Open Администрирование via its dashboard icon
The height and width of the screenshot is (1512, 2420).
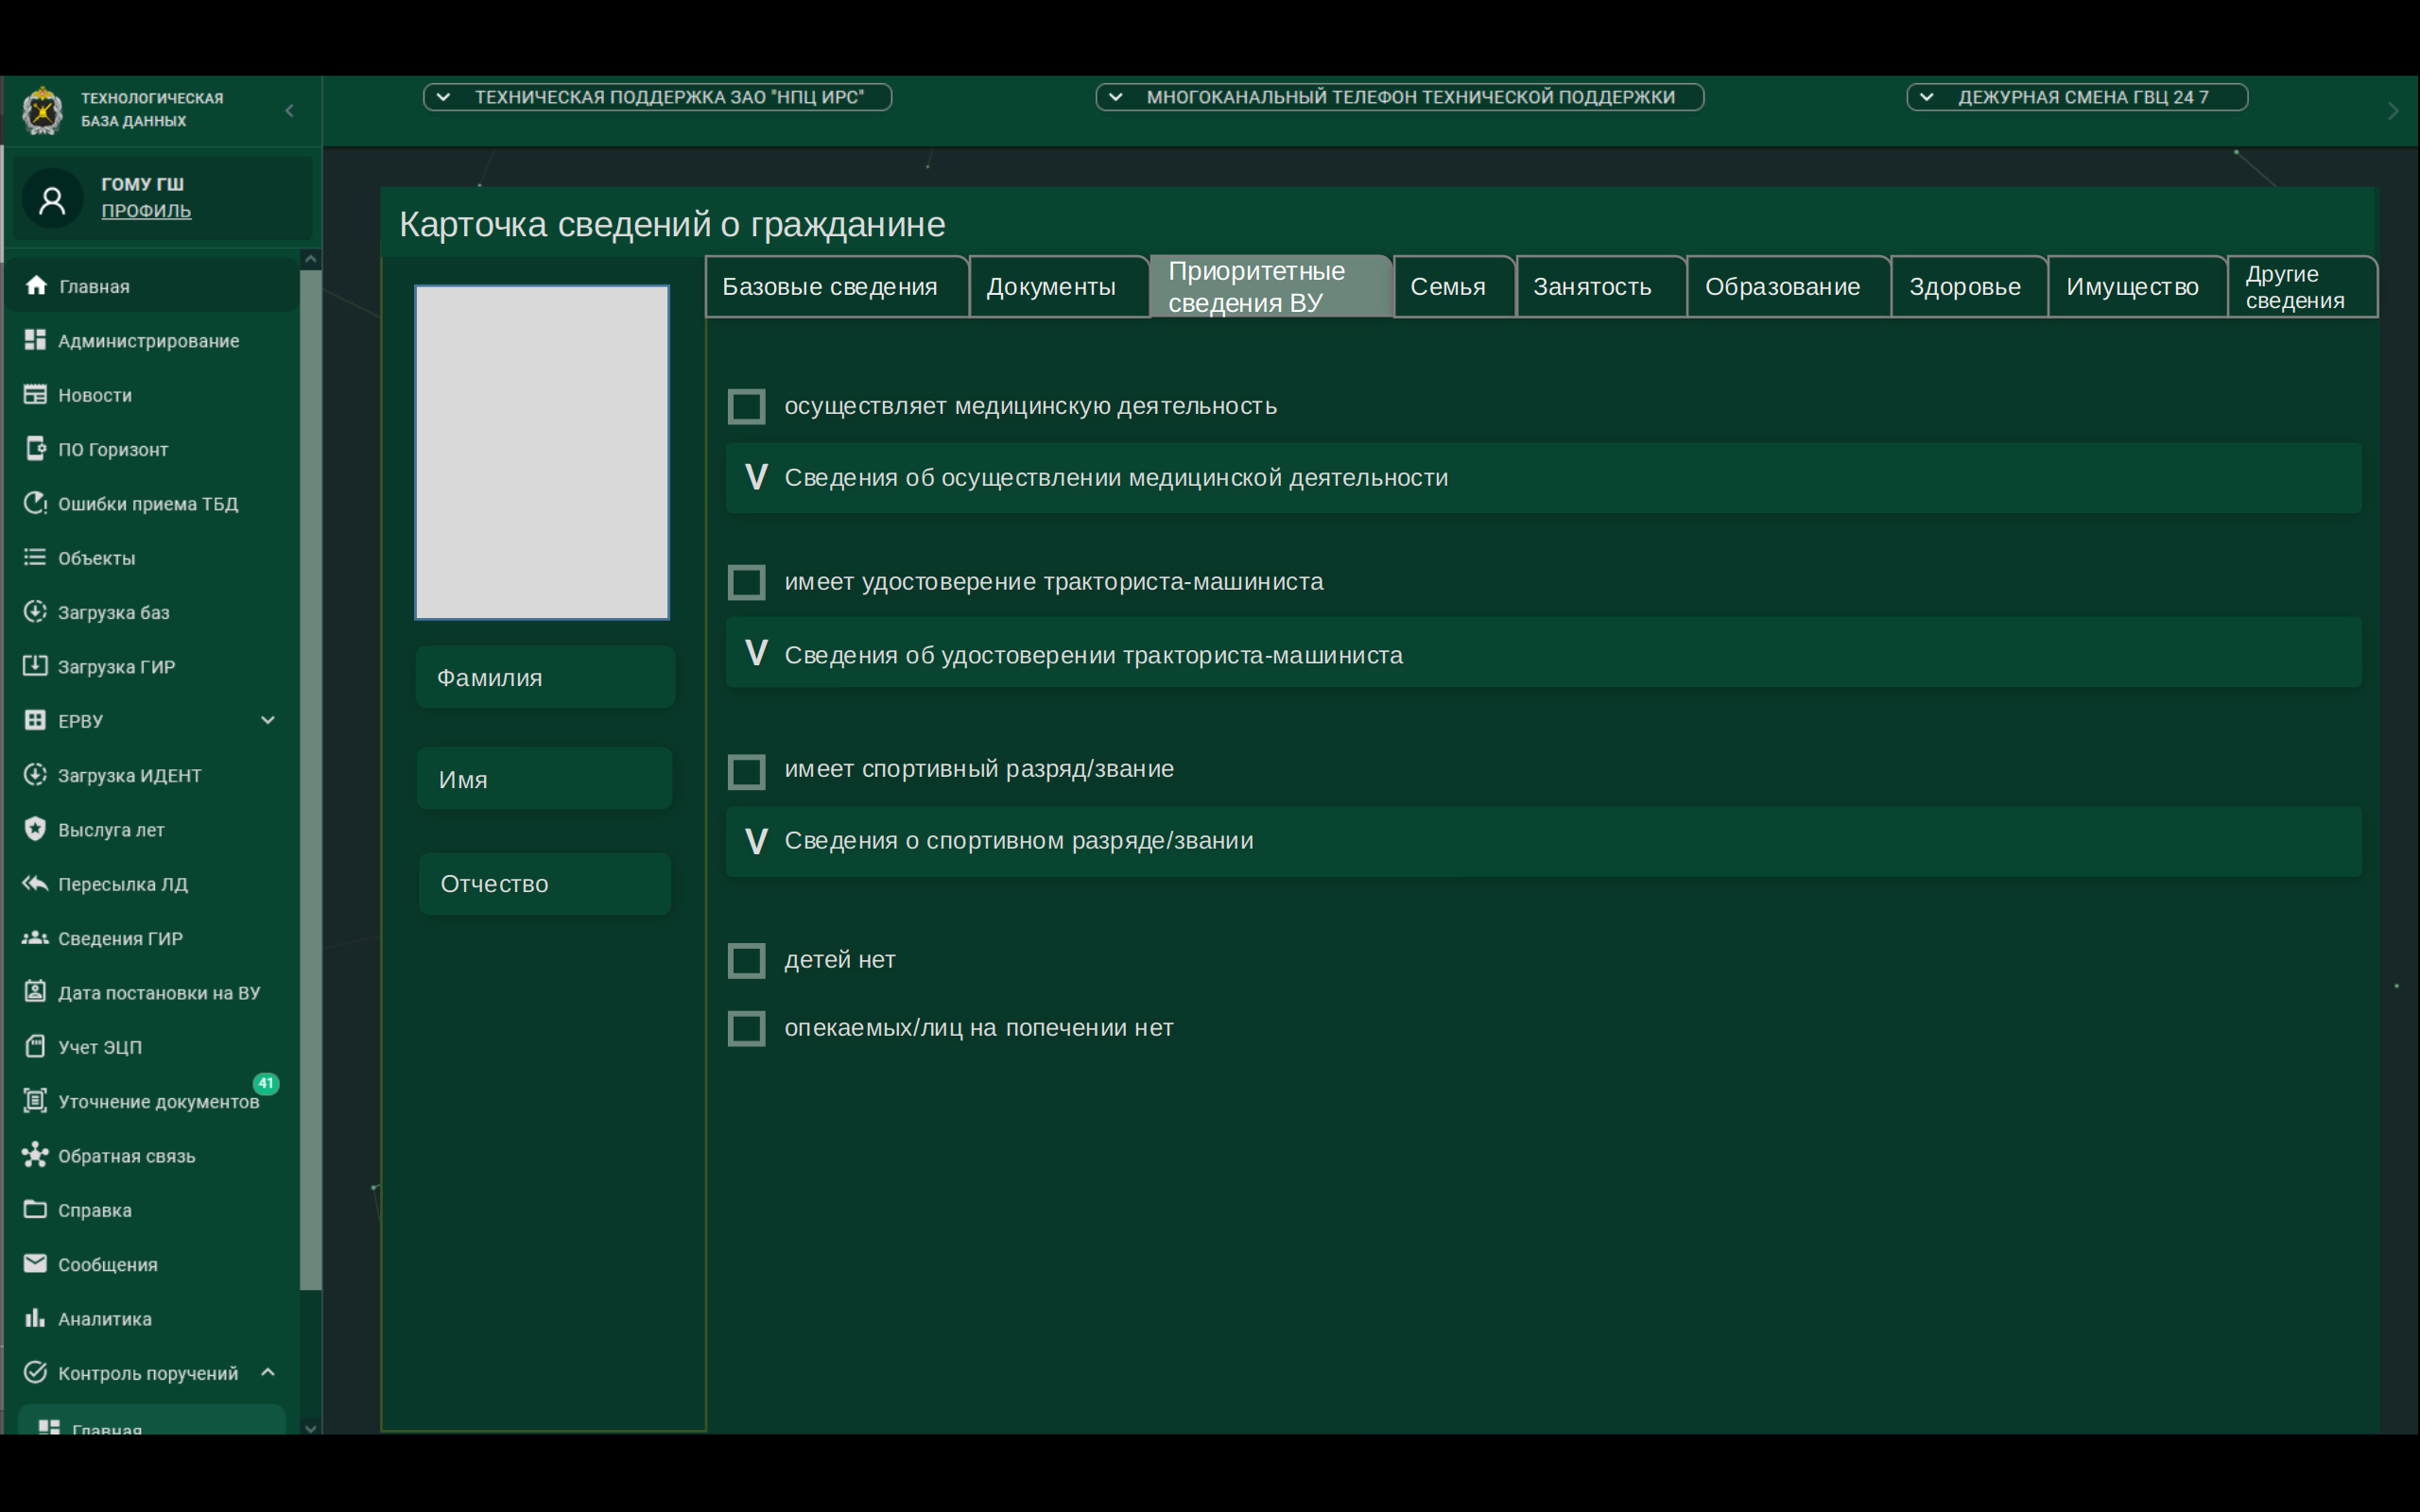tap(35, 340)
